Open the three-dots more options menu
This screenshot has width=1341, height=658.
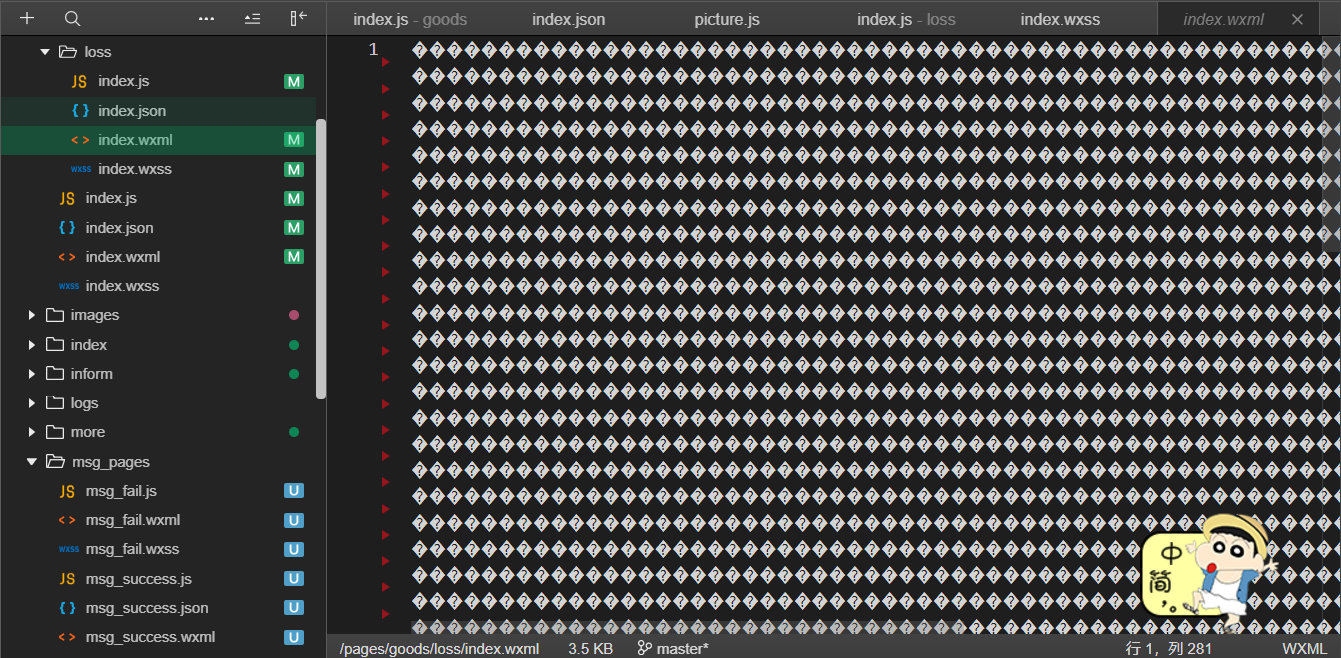pyautogui.click(x=206, y=18)
